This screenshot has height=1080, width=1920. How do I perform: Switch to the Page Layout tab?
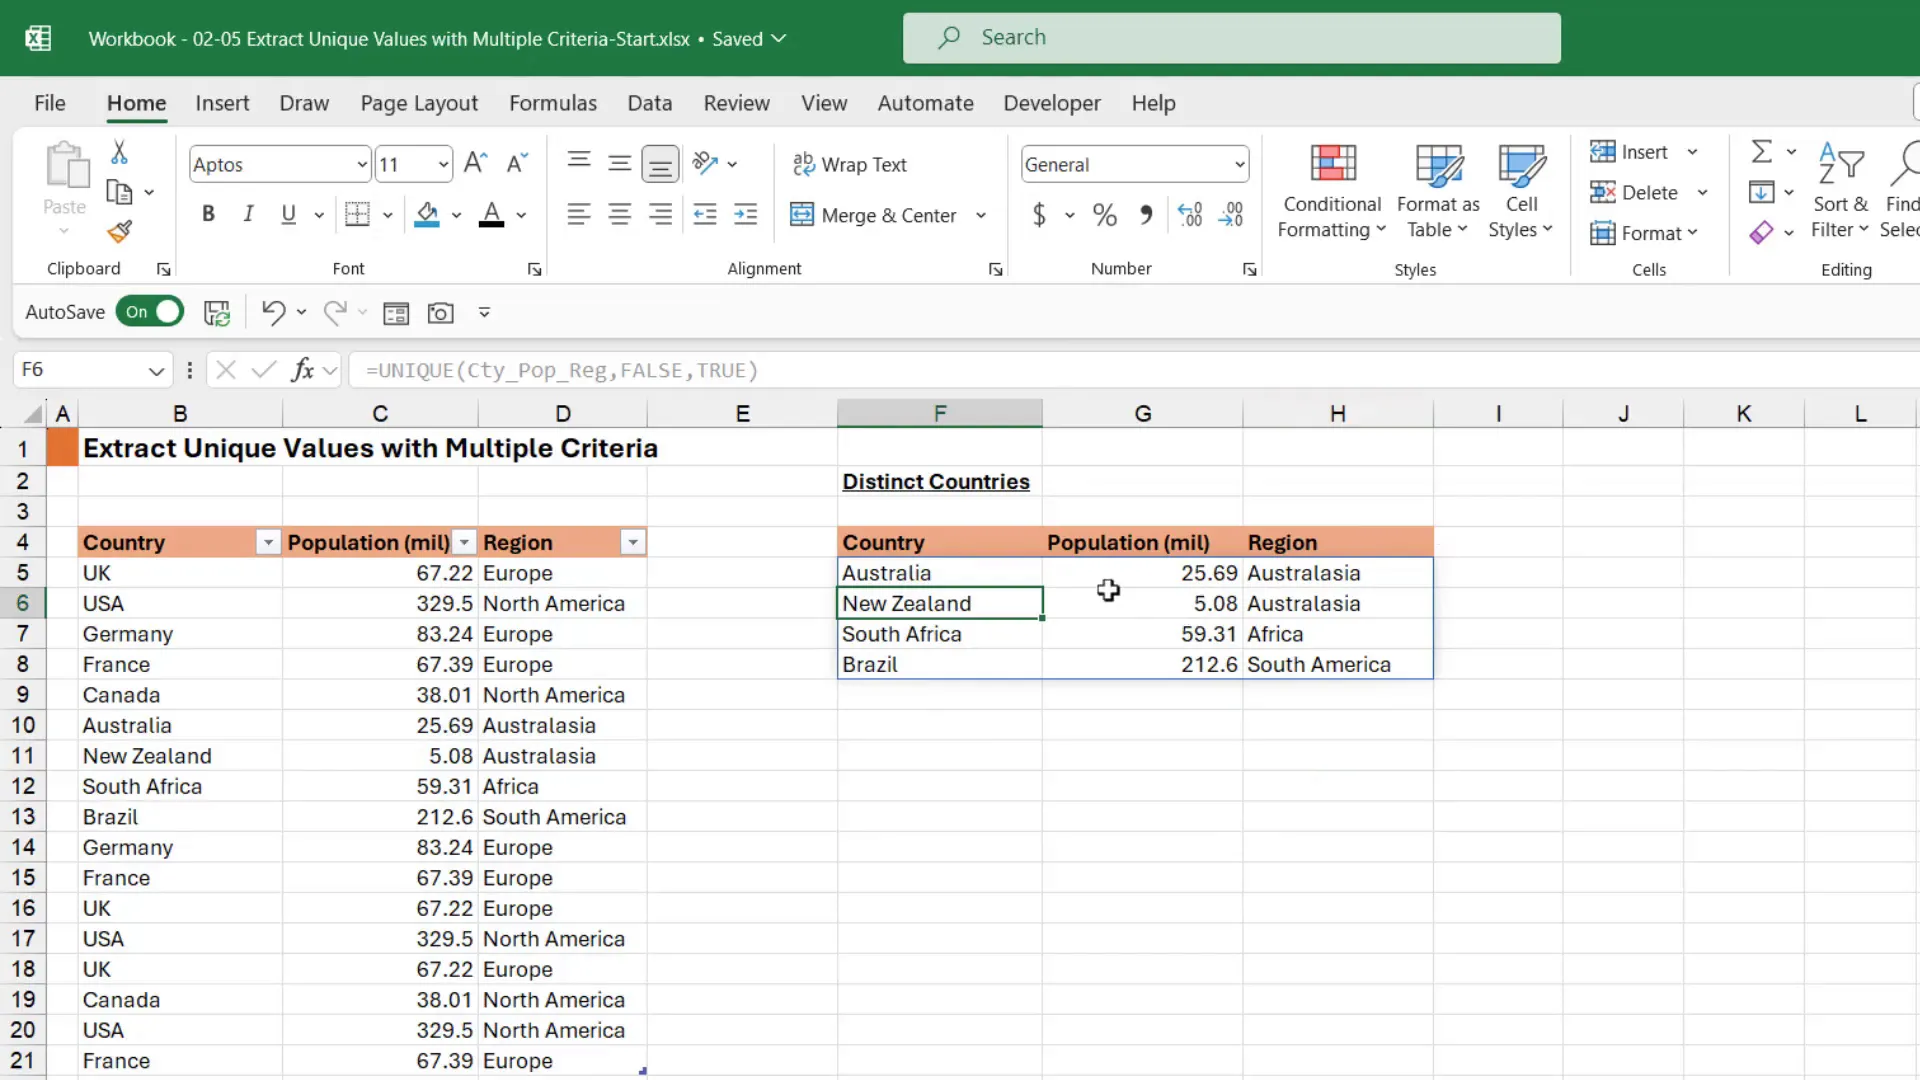tap(419, 103)
